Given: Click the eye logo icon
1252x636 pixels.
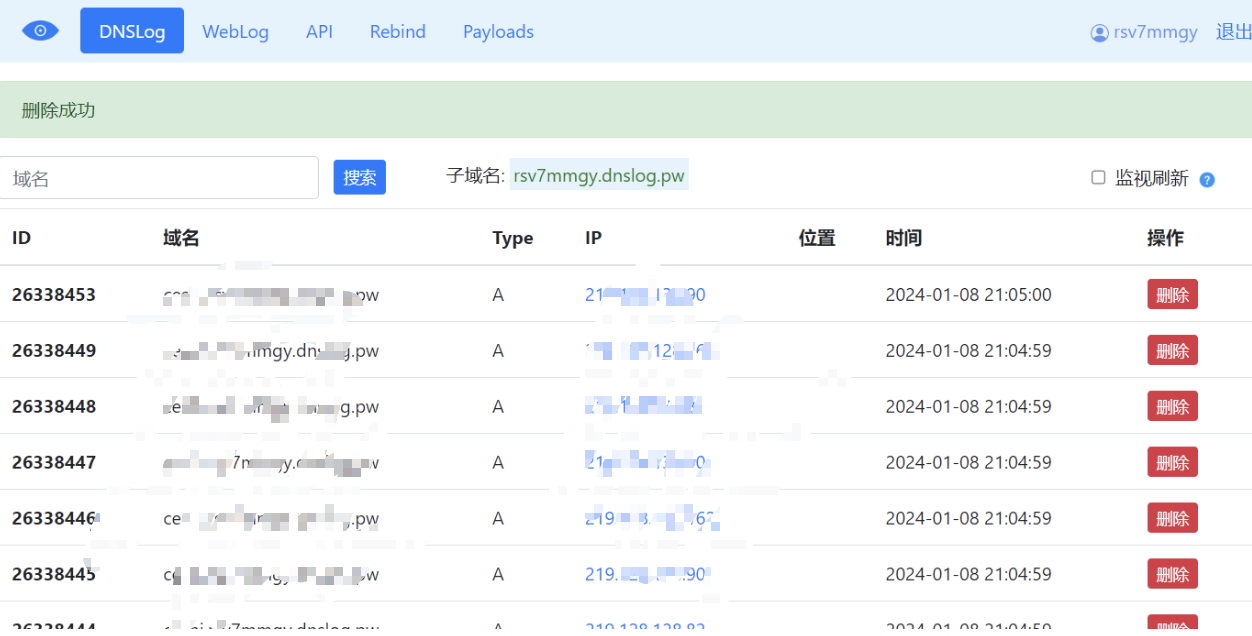Looking at the screenshot, I should pos(40,31).
